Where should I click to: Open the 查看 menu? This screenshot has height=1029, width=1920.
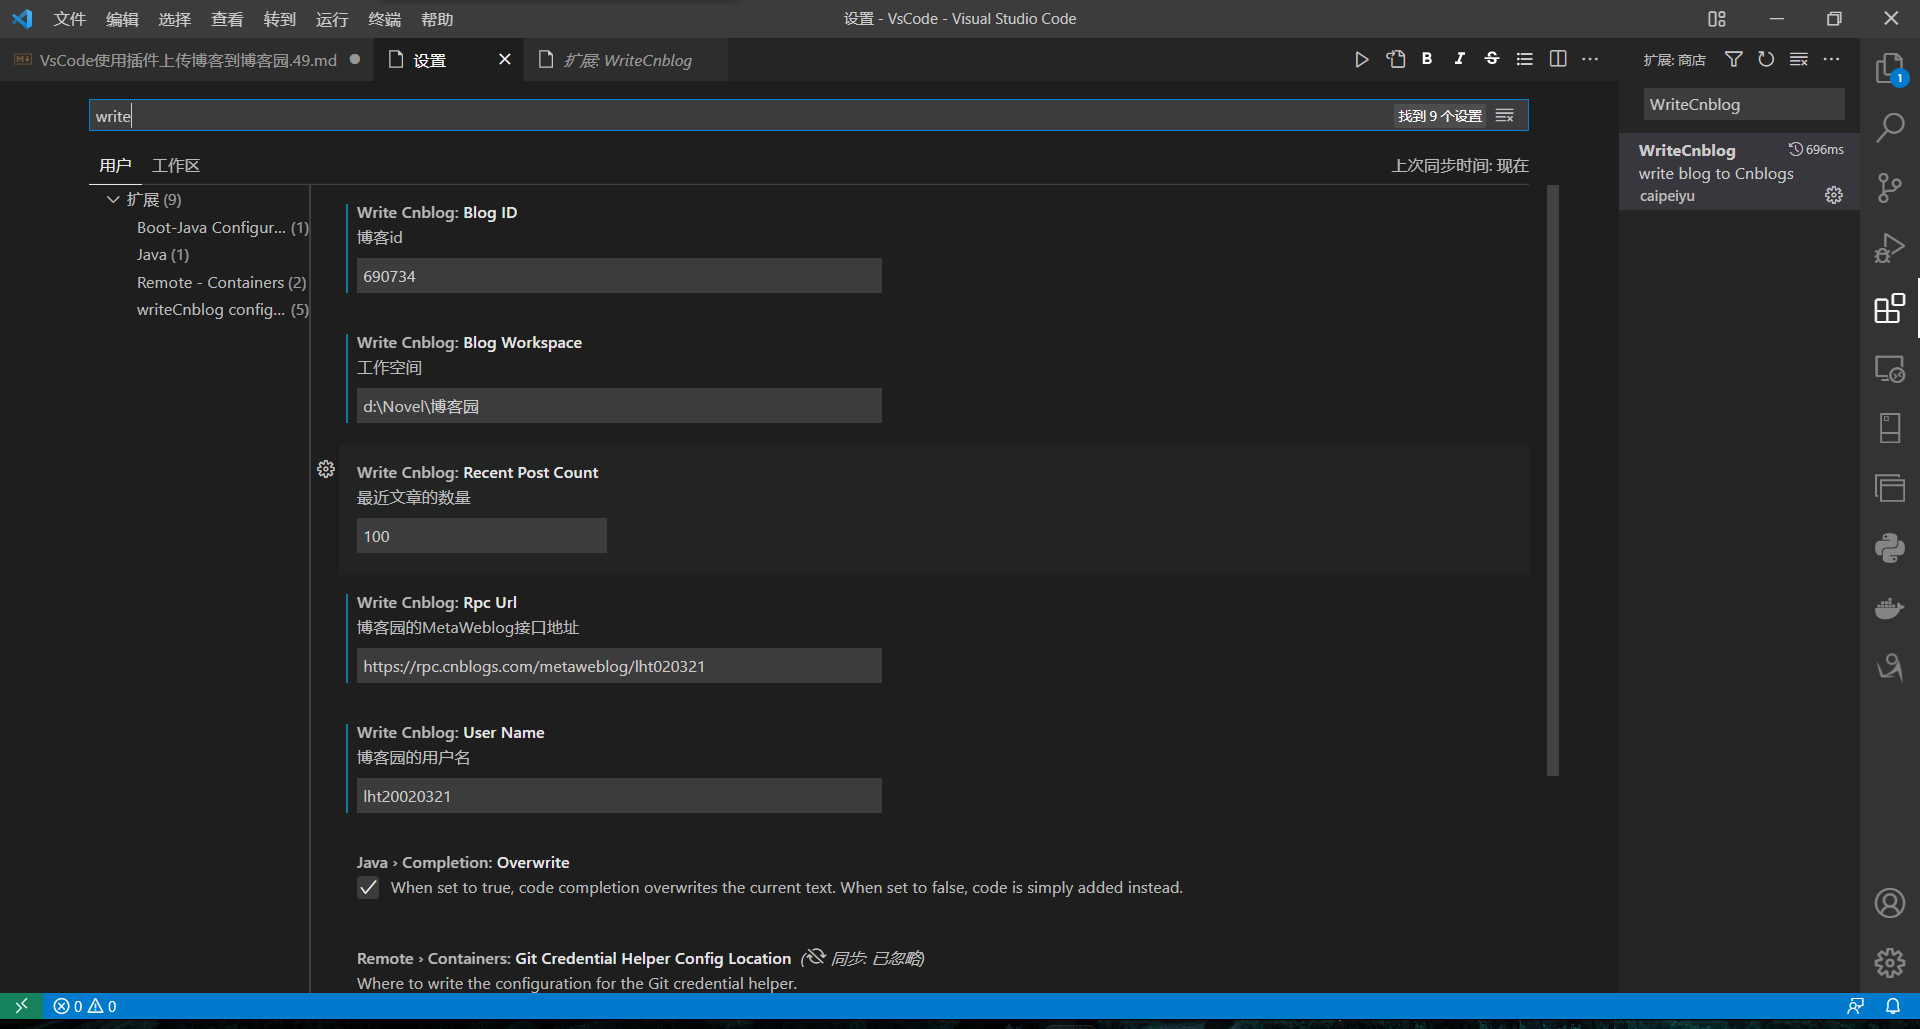227,19
